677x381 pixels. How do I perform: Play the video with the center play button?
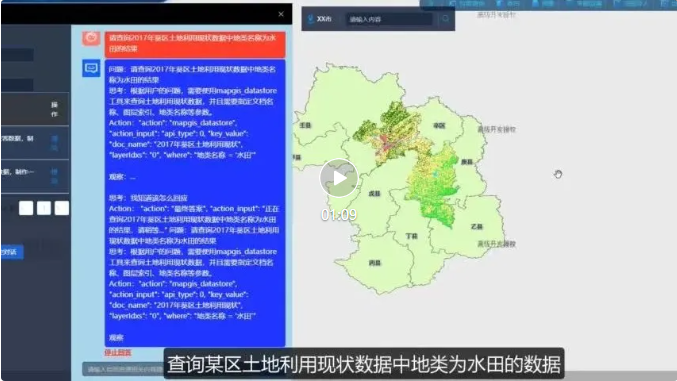pyautogui.click(x=338, y=178)
